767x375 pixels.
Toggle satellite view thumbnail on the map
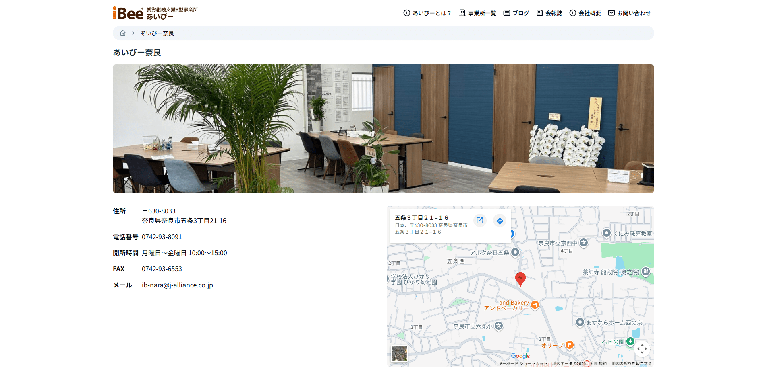point(399,353)
